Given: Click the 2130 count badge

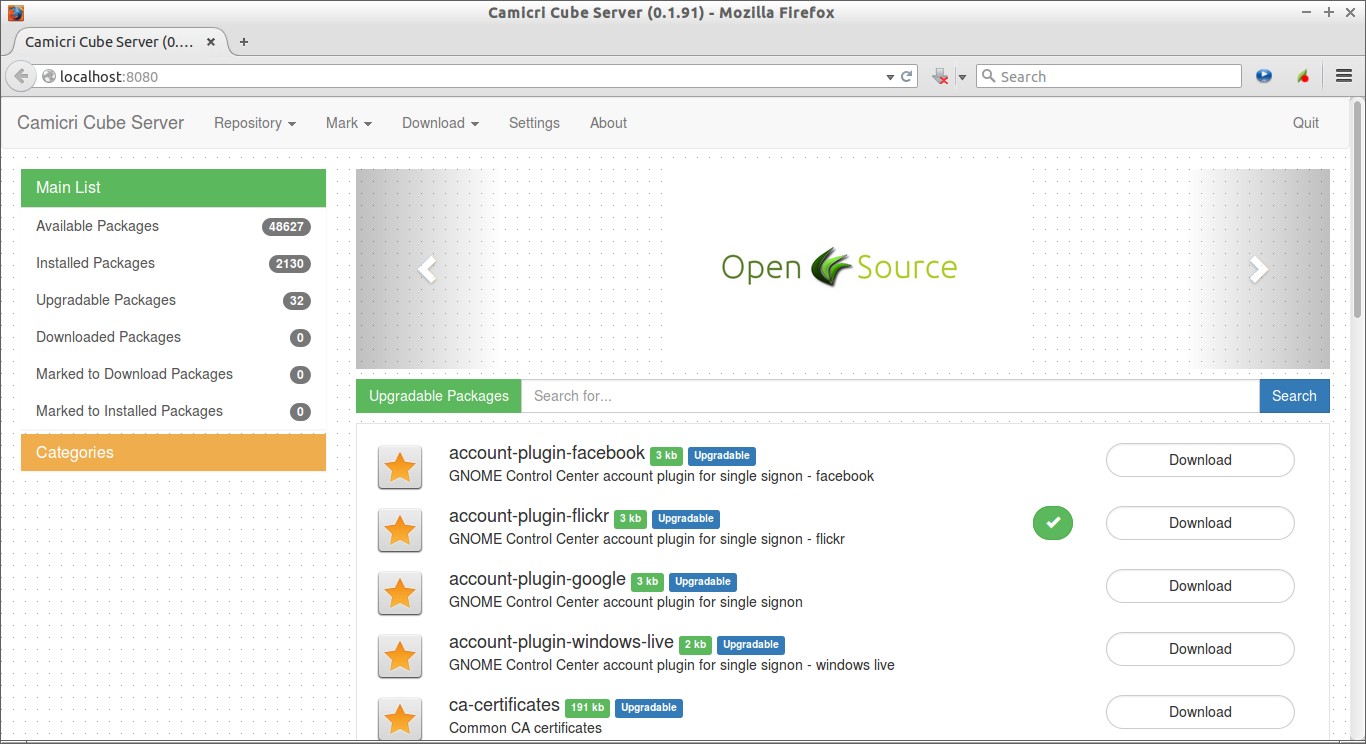Looking at the screenshot, I should tap(289, 264).
